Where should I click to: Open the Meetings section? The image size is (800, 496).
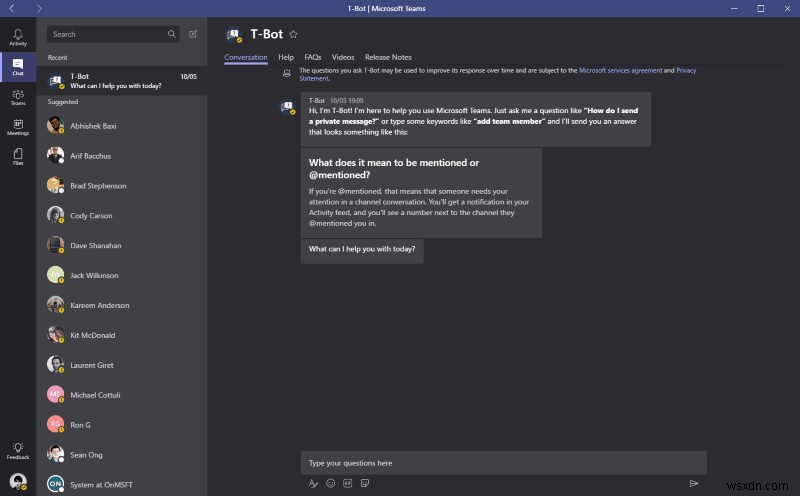click(18, 127)
